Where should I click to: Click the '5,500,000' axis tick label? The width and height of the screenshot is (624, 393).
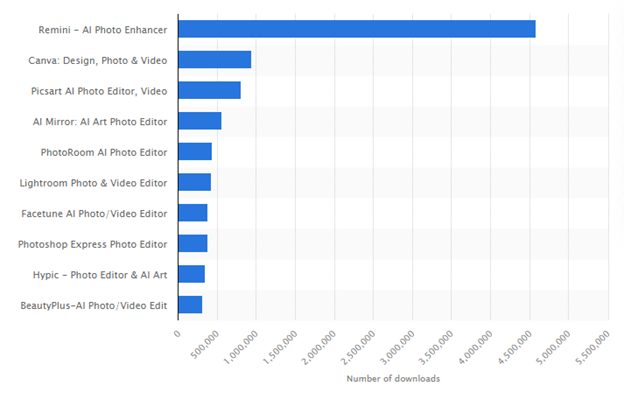click(x=593, y=347)
